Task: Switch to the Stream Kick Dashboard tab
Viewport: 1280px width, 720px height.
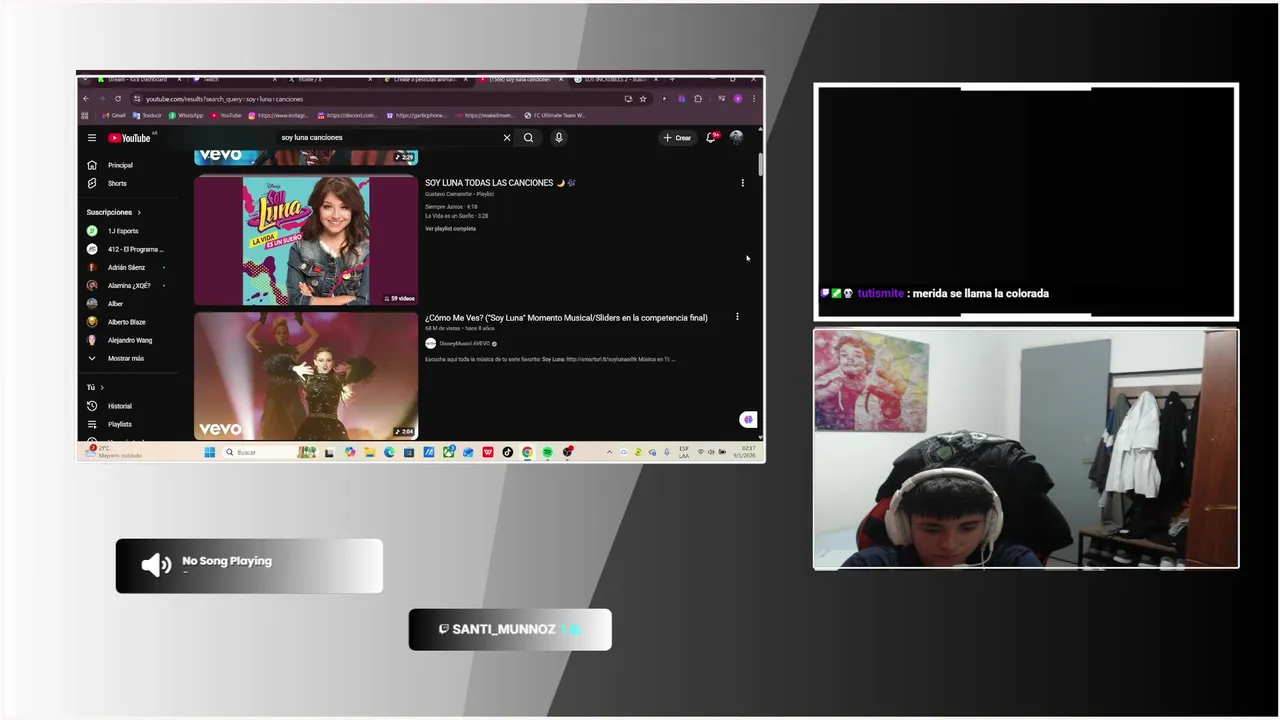Action: tap(137, 79)
